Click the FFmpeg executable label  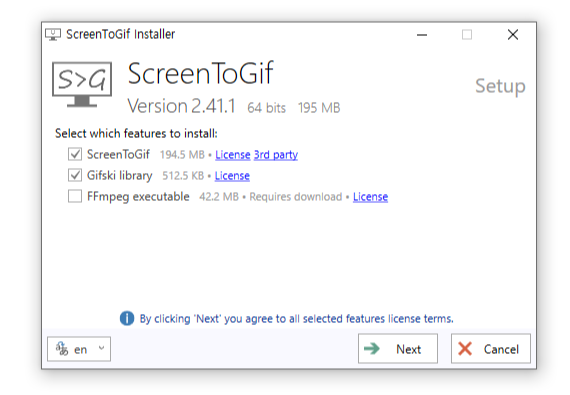point(138,197)
